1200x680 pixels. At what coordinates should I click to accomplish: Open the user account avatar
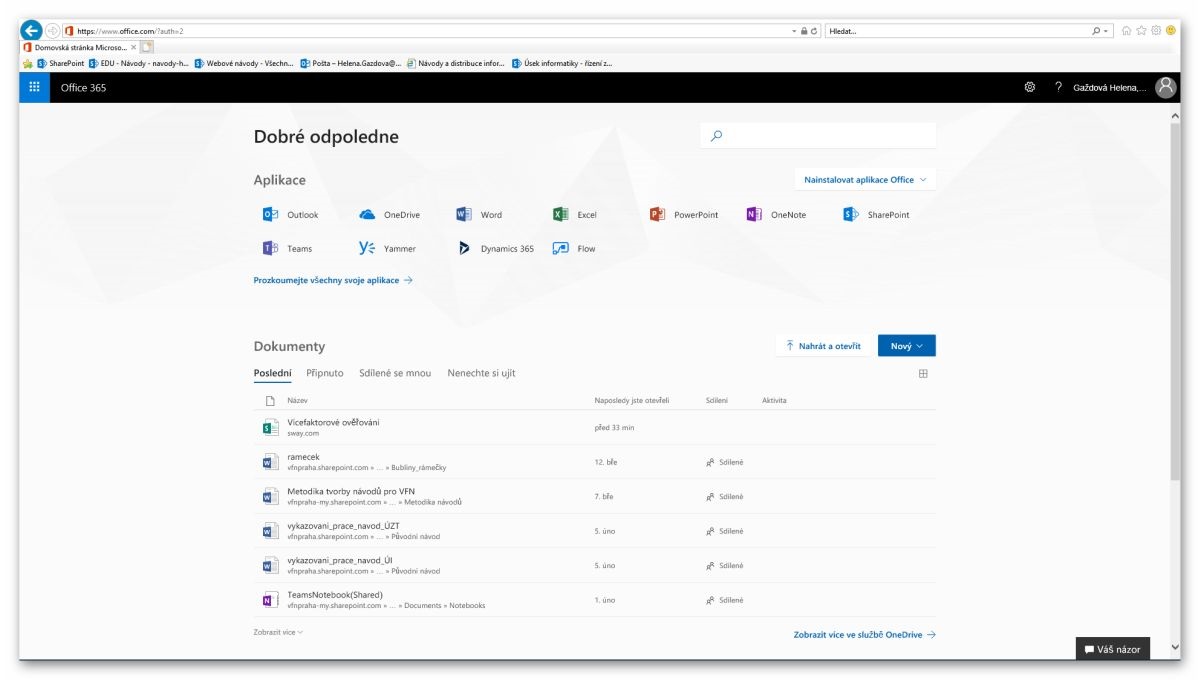(x=1165, y=87)
